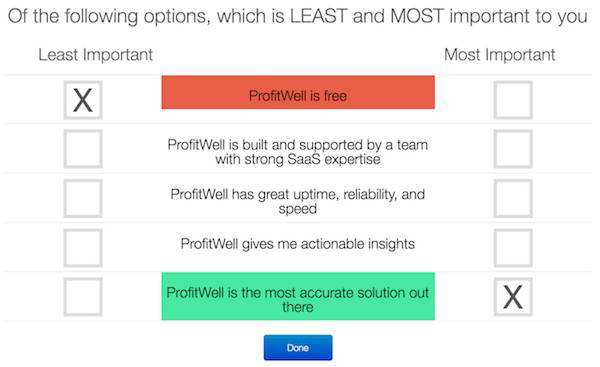Click the Most Important column header
Viewport: 600px width, 367px height.
(x=499, y=55)
